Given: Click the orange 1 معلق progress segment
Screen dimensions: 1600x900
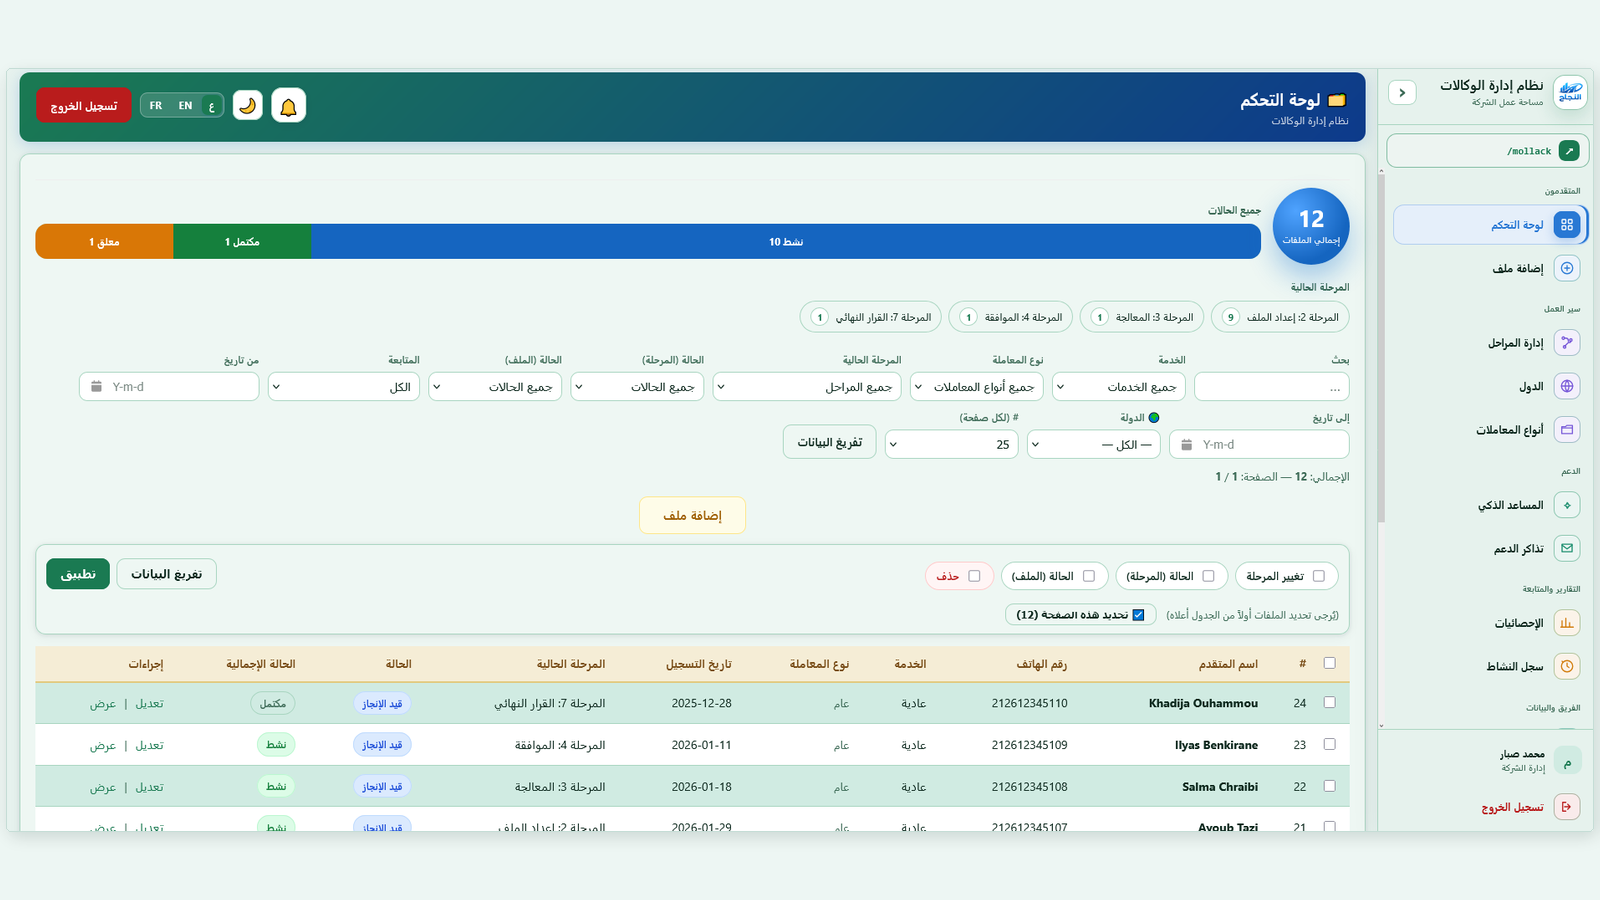Looking at the screenshot, I should click(x=104, y=242).
